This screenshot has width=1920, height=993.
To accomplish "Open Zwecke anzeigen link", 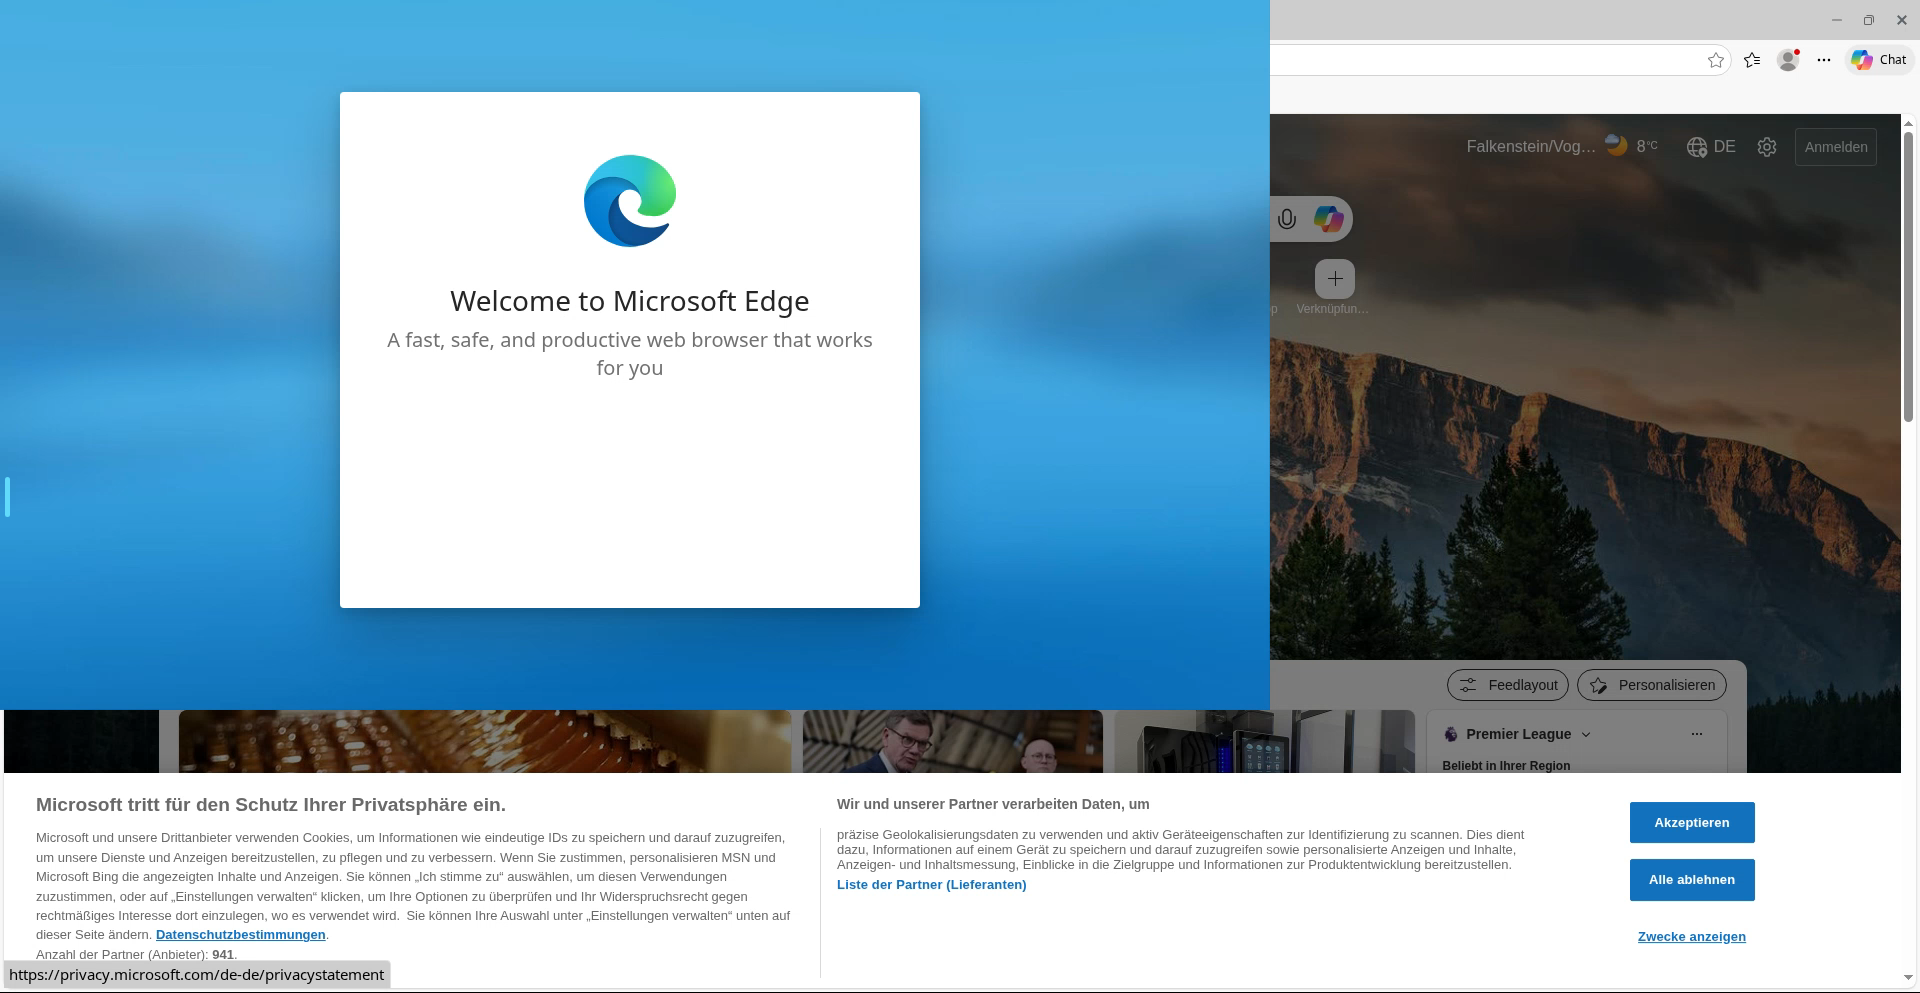I will pos(1691,937).
